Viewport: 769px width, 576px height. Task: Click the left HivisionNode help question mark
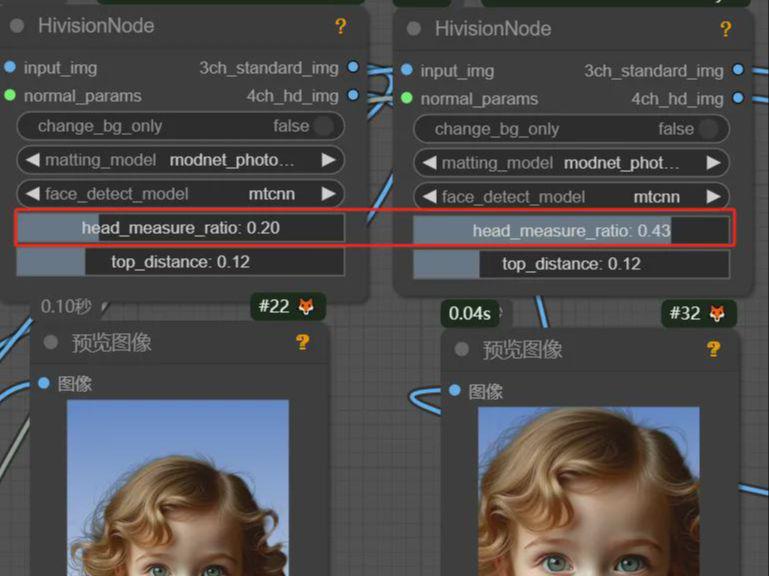tap(341, 27)
